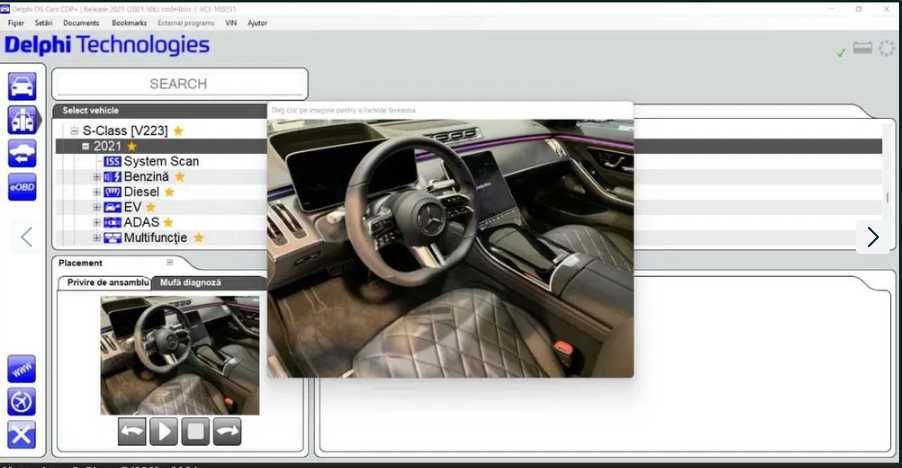The image size is (902, 468).
Task: Select the S-Class [V223] tree item
Action: (125, 131)
